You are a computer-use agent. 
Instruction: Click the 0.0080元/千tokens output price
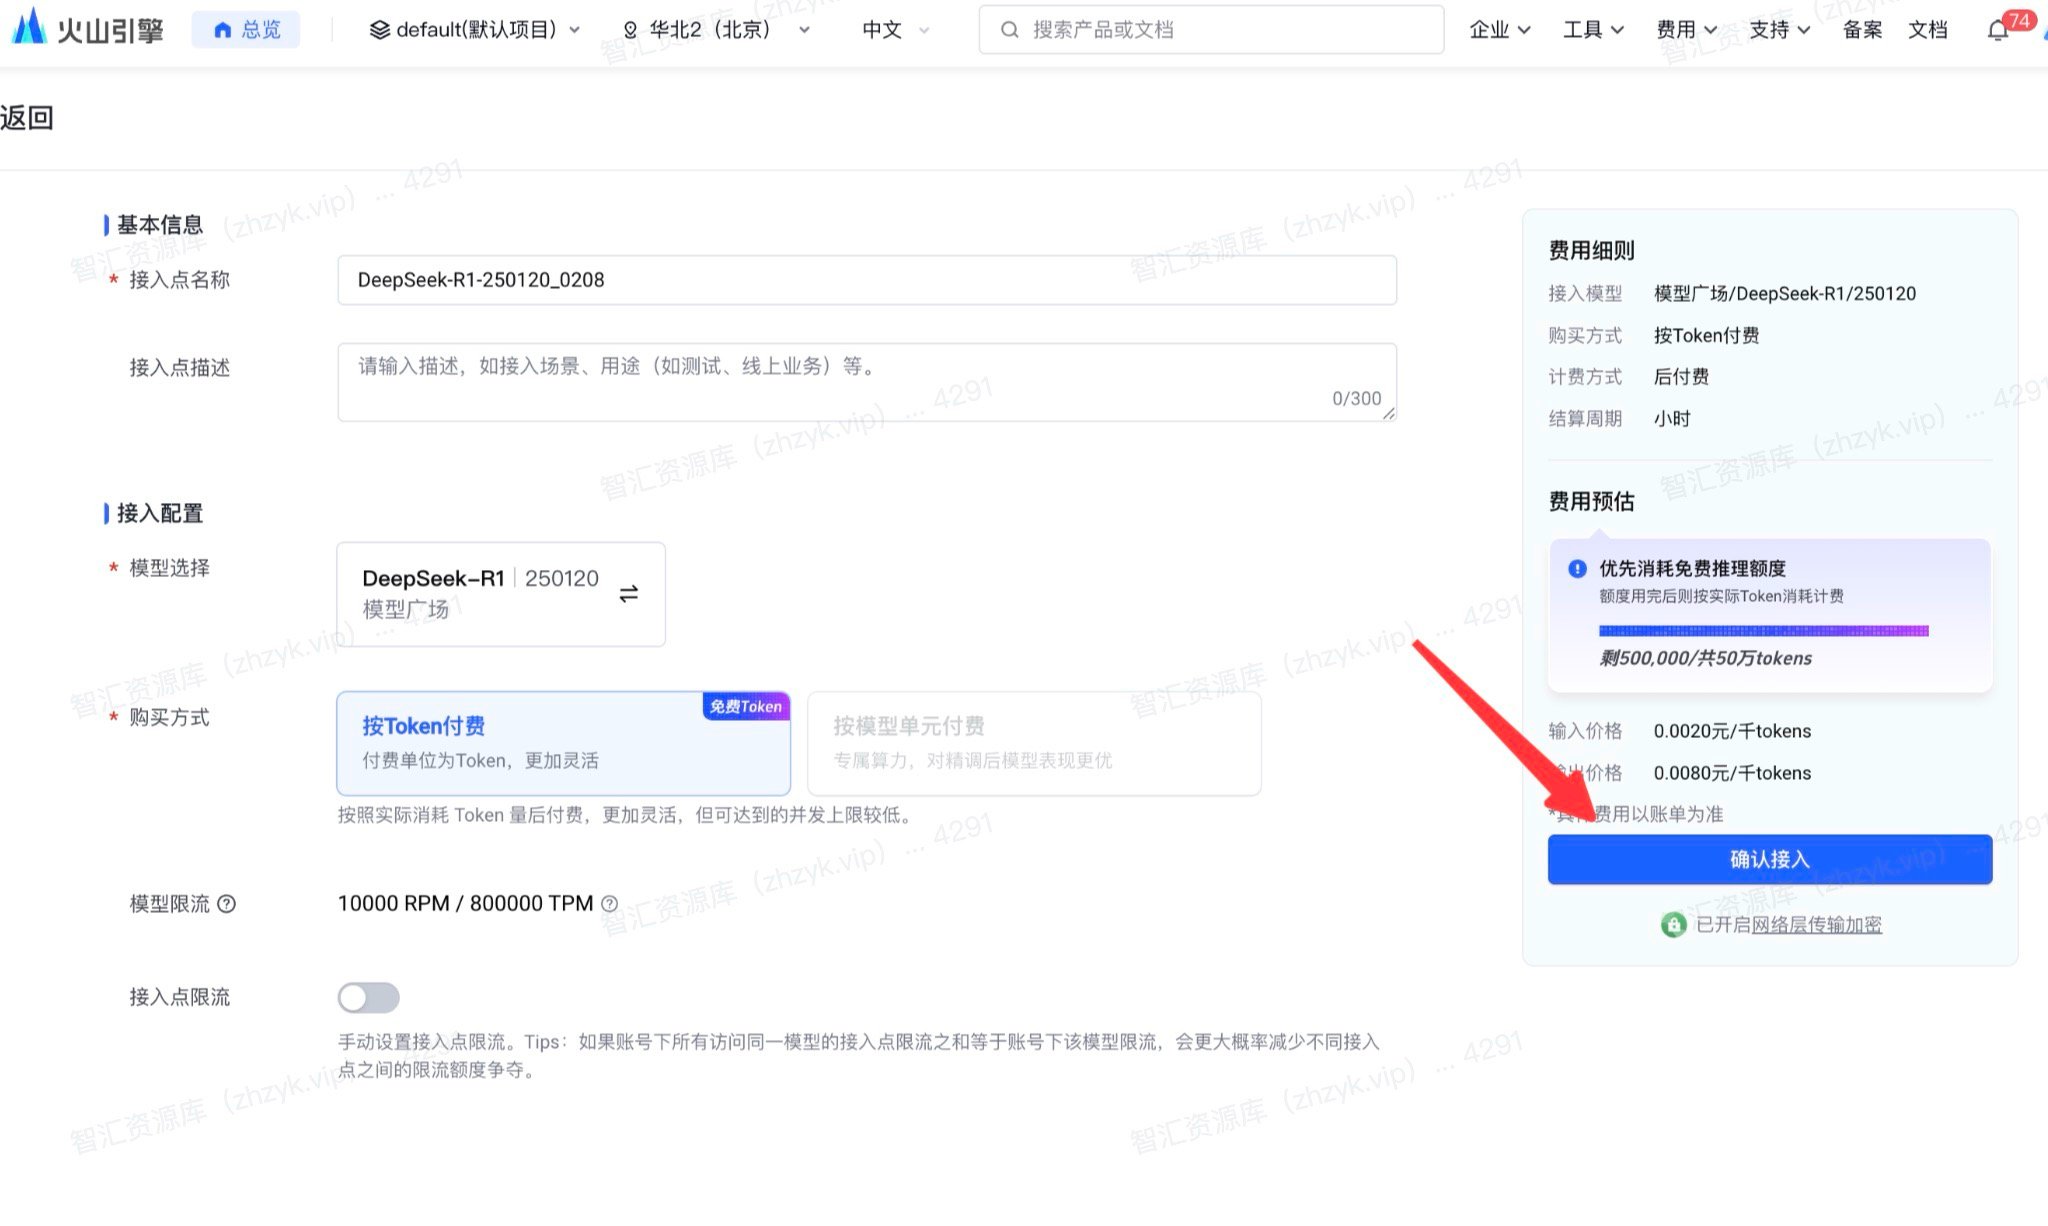[1732, 773]
